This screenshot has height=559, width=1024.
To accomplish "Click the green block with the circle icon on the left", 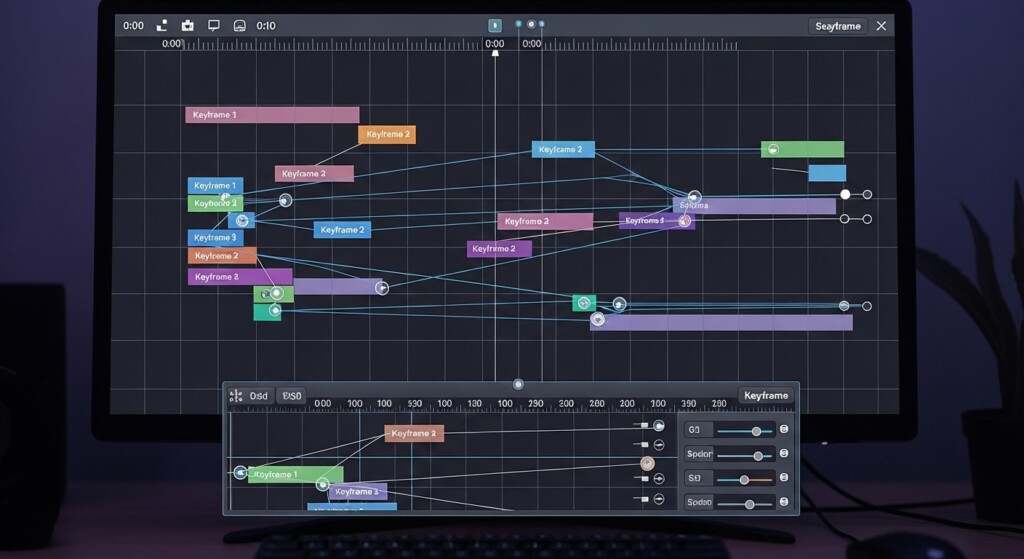I will (x=274, y=294).
